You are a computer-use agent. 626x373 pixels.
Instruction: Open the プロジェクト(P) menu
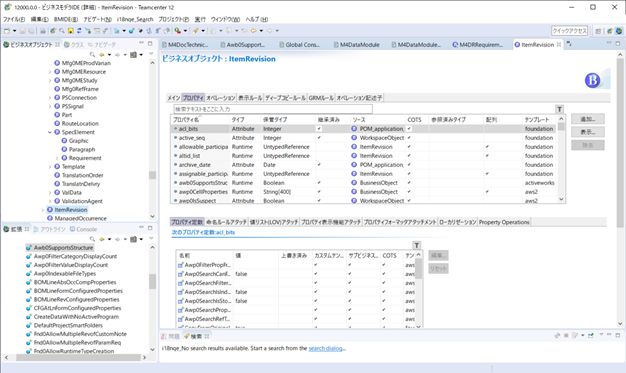(x=174, y=19)
